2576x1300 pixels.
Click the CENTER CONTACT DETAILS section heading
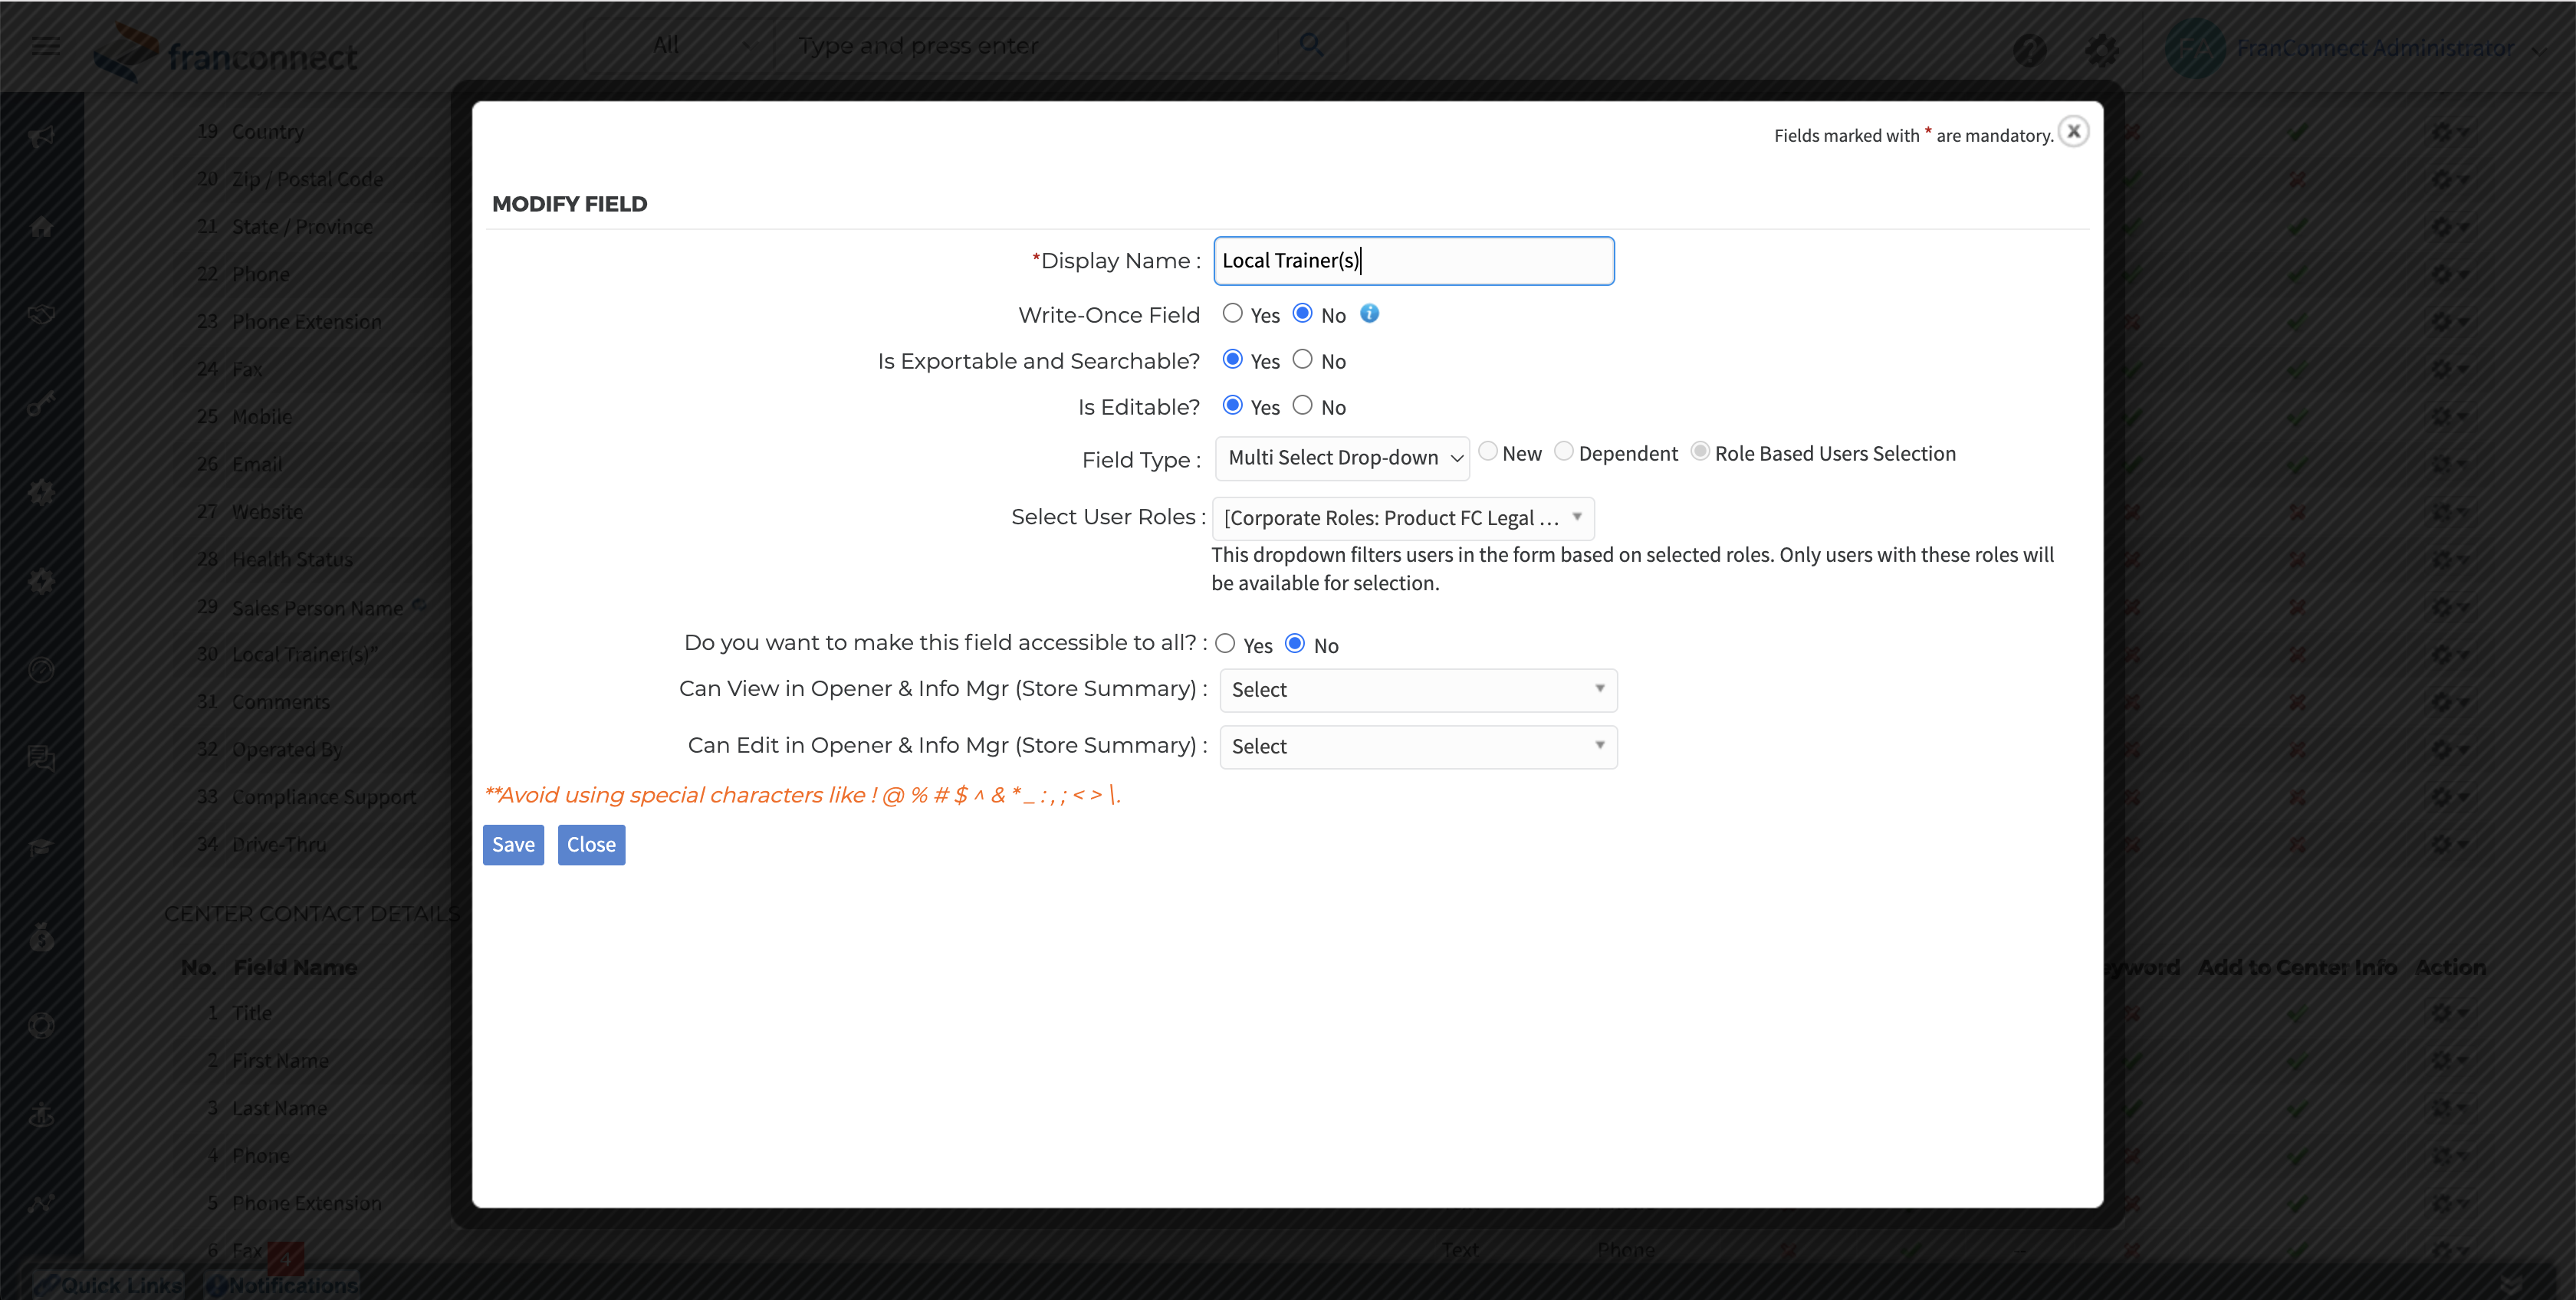pos(312,914)
